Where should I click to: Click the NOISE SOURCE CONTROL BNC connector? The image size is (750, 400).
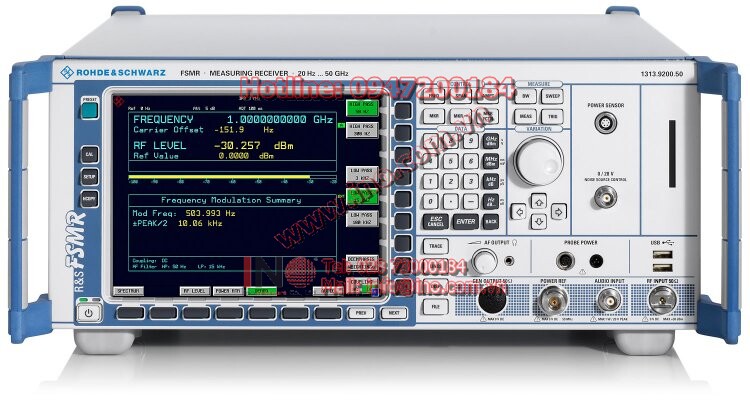[x=606, y=197]
